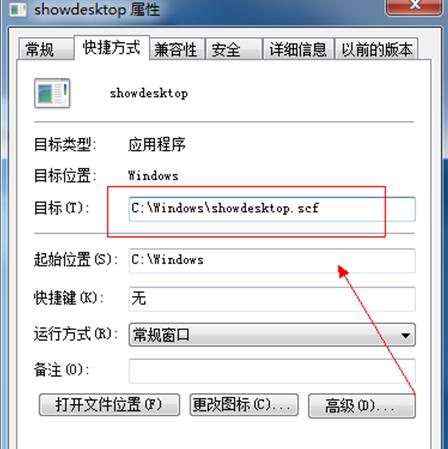Viewport: 448px width, 449px height.
Task: Show the 详细信息 tab
Action: pyautogui.click(x=298, y=50)
